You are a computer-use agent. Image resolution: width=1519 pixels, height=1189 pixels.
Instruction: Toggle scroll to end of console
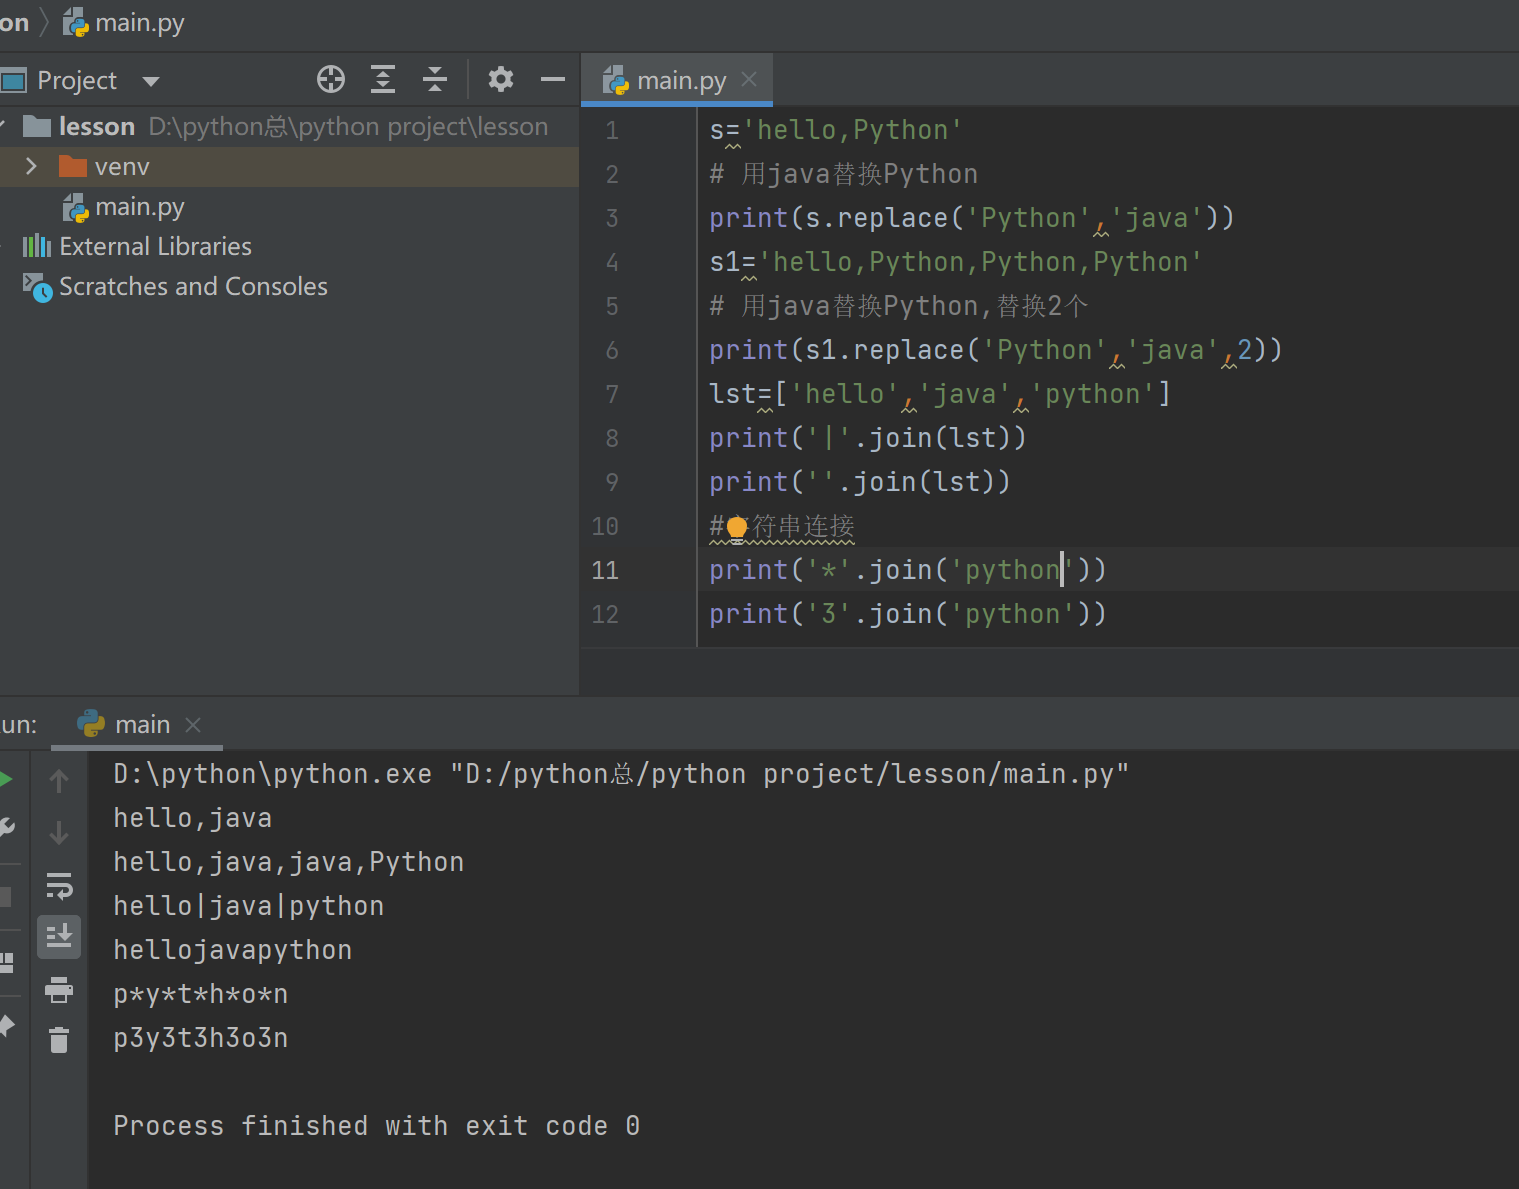pyautogui.click(x=59, y=937)
